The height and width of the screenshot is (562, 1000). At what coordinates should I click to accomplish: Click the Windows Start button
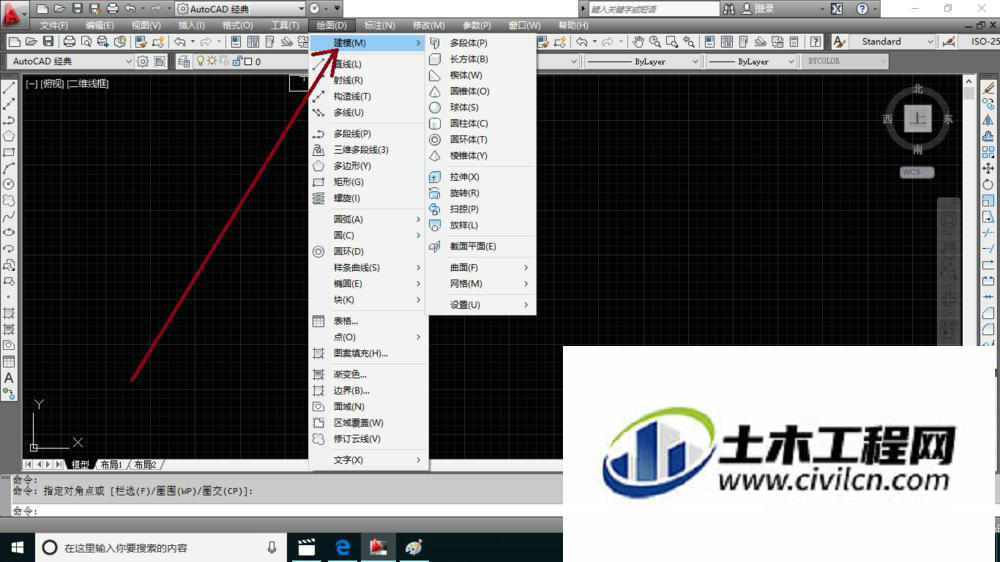tap(17, 547)
